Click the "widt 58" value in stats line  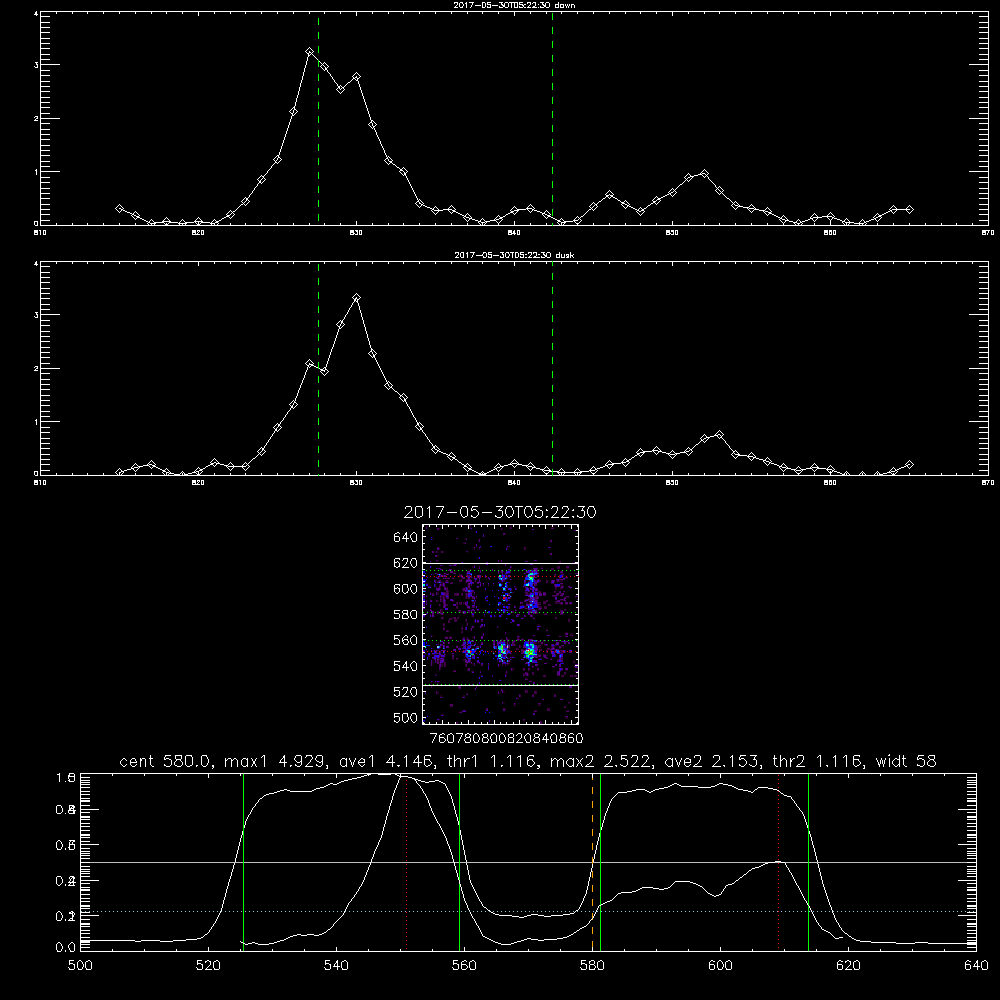coord(906,761)
